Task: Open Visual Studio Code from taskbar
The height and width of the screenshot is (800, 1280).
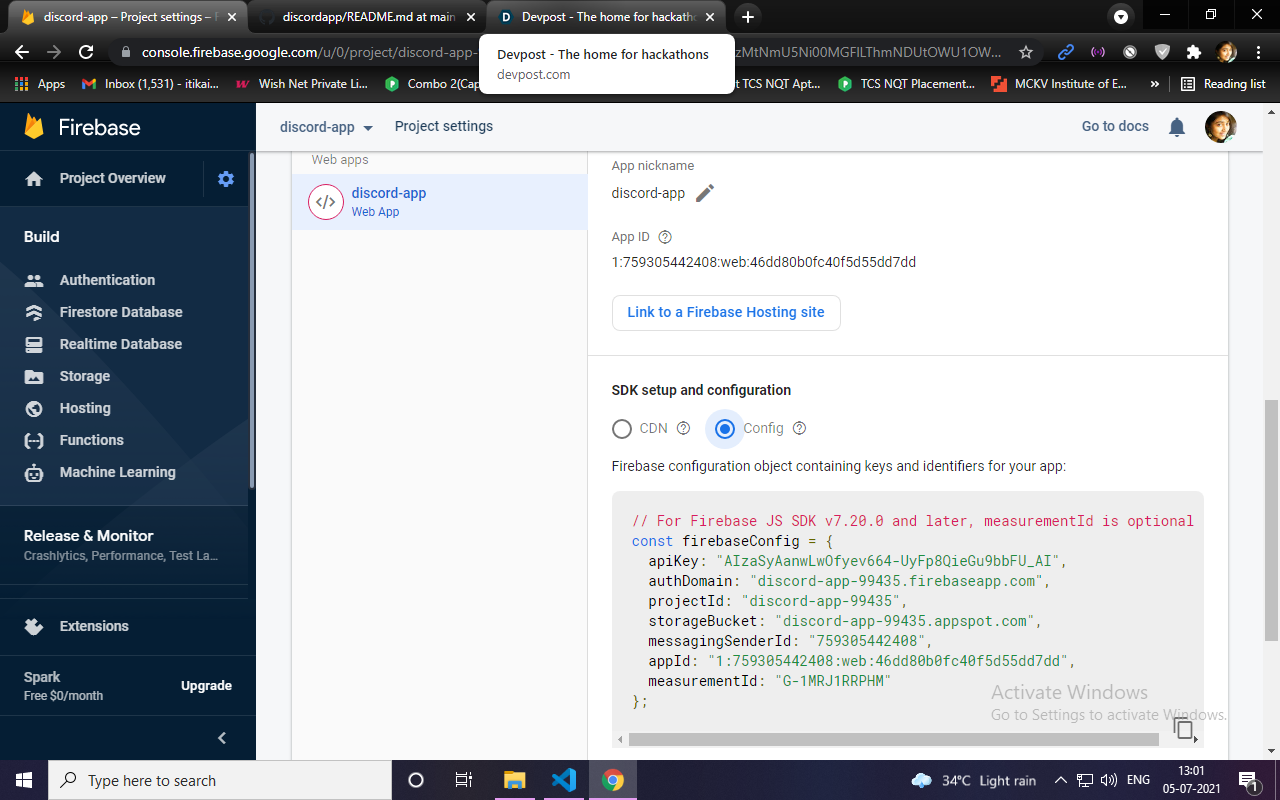Action: coord(564,780)
